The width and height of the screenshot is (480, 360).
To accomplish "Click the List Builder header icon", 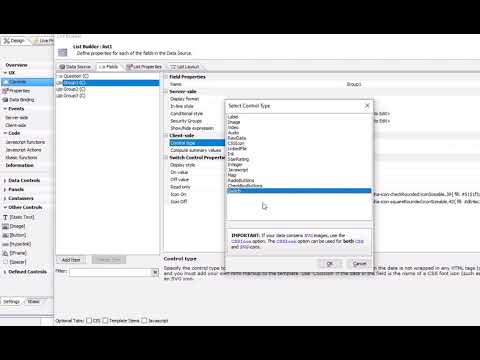I will pyautogui.click(x=63, y=52).
